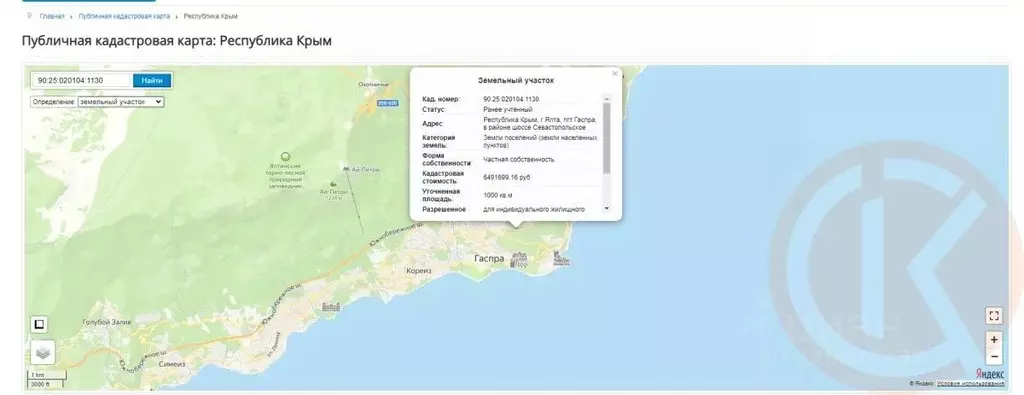This screenshot has width=1024, height=395.
Task: Click the map ruler measure tool icon
Action: [x=39, y=324]
